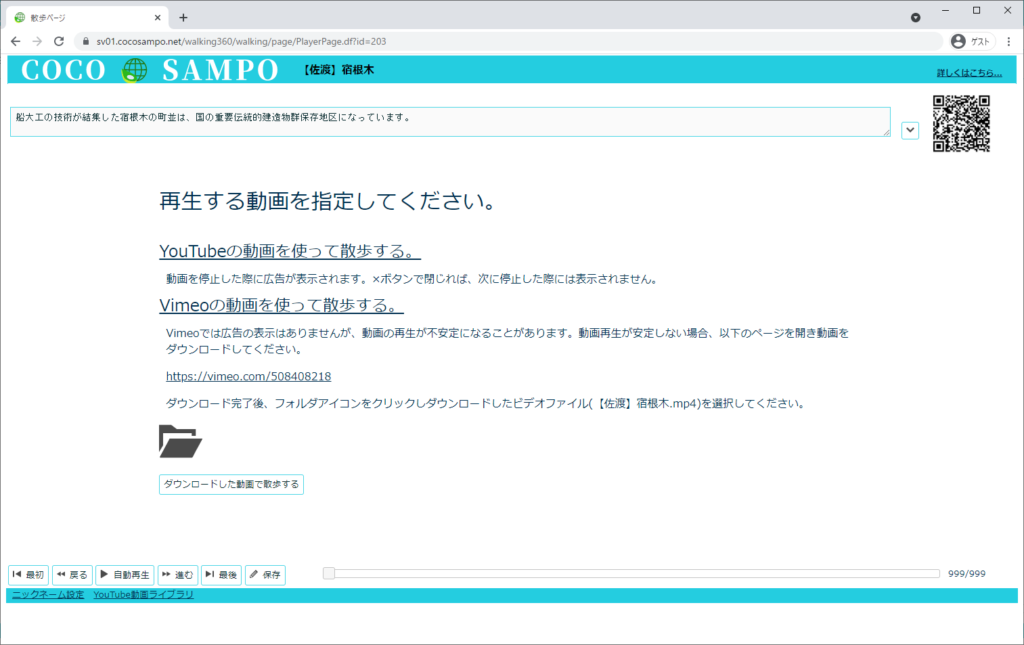Viewport: 1024px width, 645px height.
Task: Close the 散歩ページ tab
Action: [x=157, y=18]
